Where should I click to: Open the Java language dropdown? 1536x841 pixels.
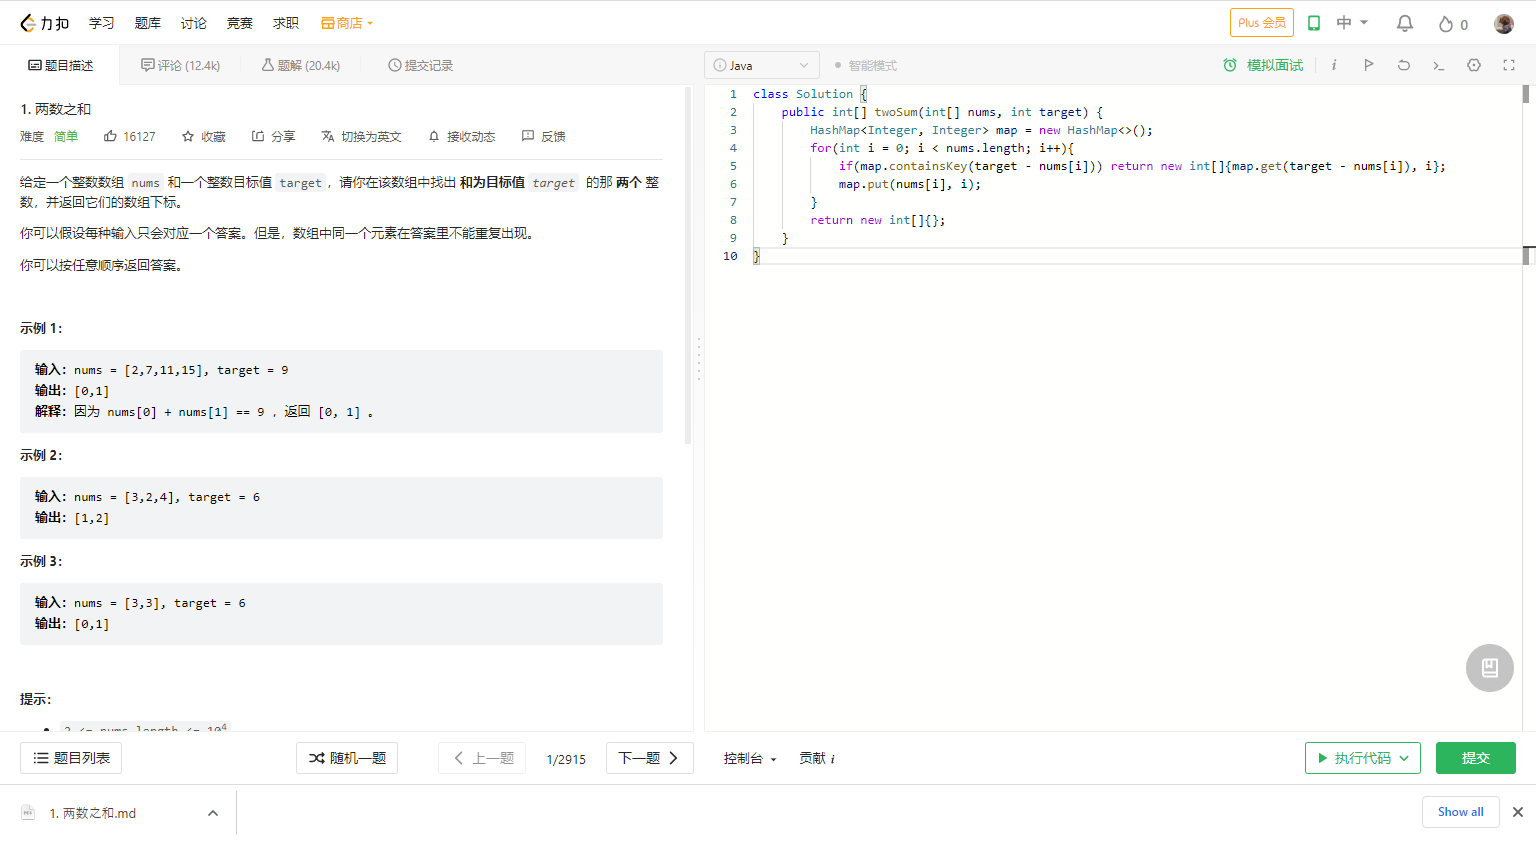761,65
